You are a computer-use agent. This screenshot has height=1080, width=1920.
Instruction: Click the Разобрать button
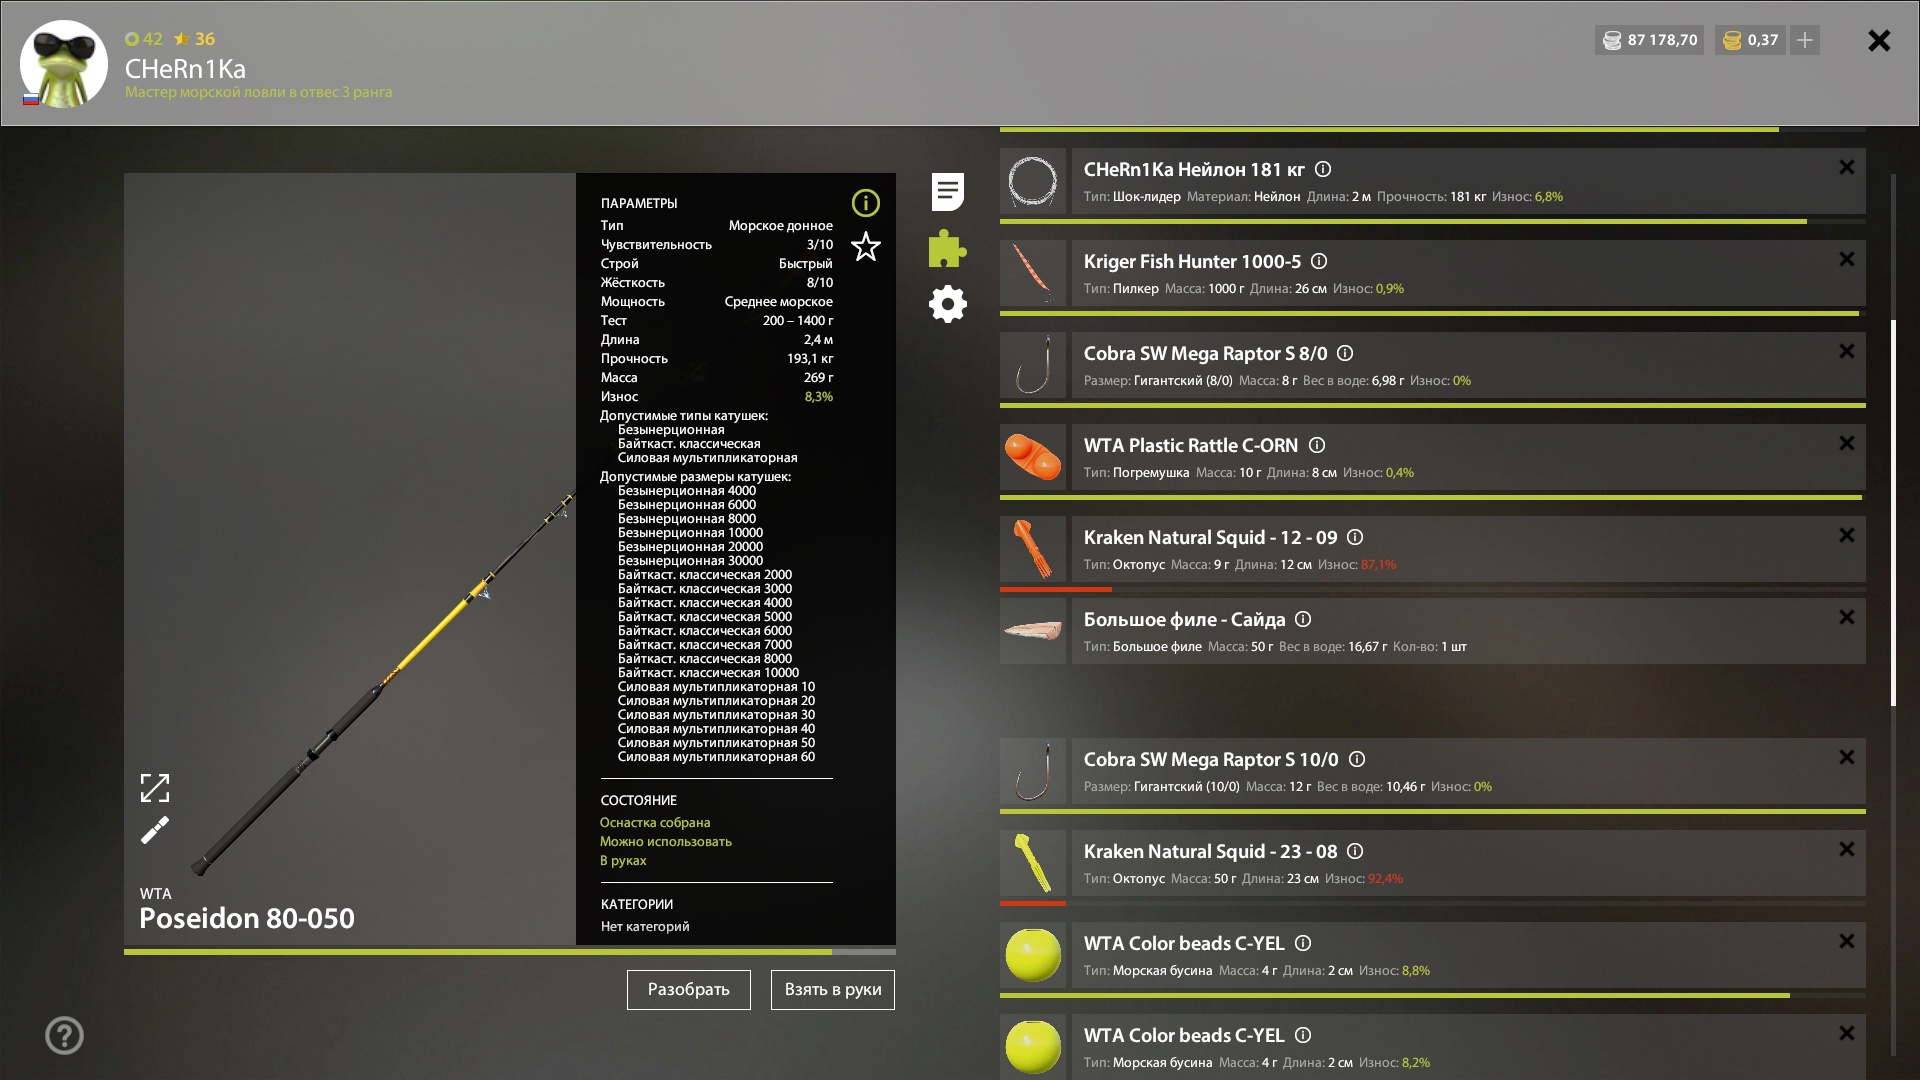click(x=688, y=989)
